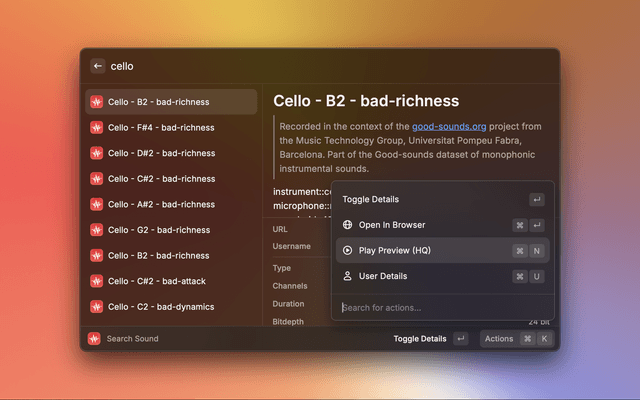Click the globe icon for Open In Browser
The height and width of the screenshot is (400, 640).
tap(348, 225)
